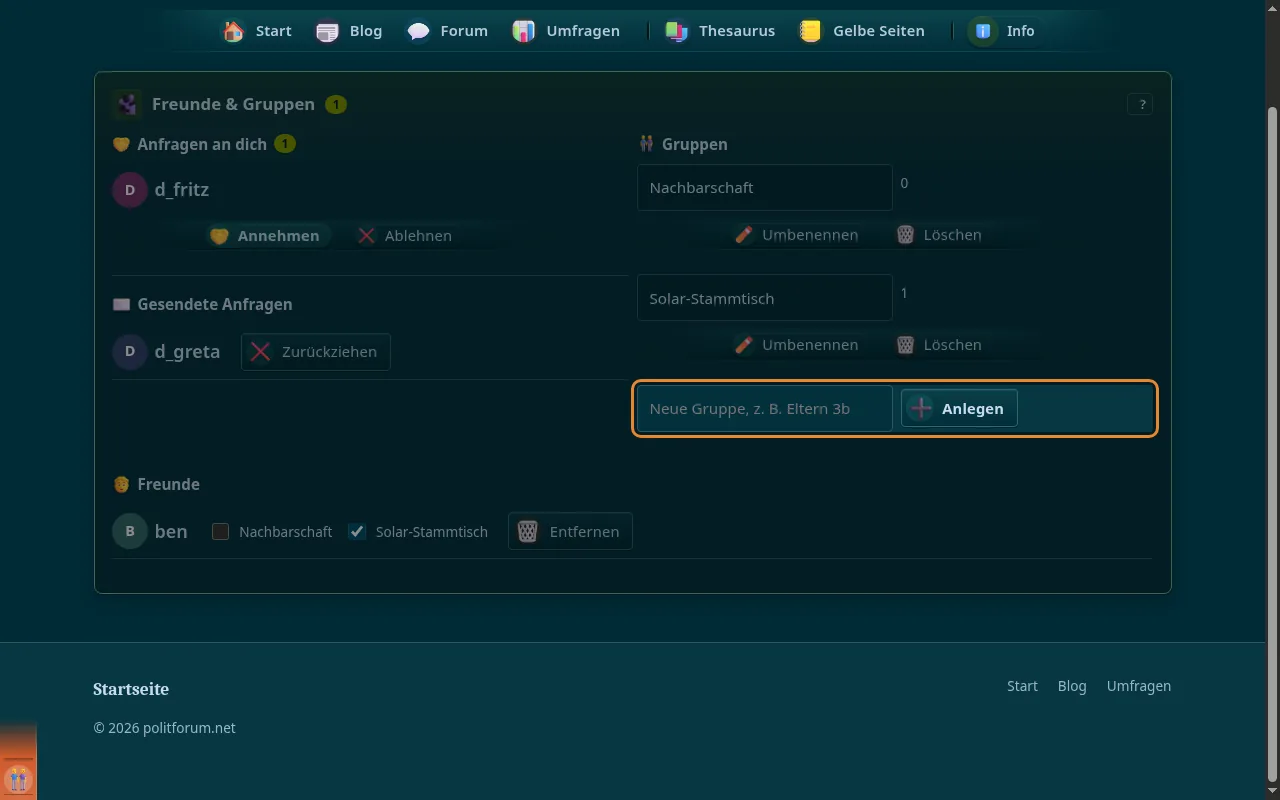Click pencil icon for Nachbarschaft rename
This screenshot has height=800, width=1280.
pos(743,235)
